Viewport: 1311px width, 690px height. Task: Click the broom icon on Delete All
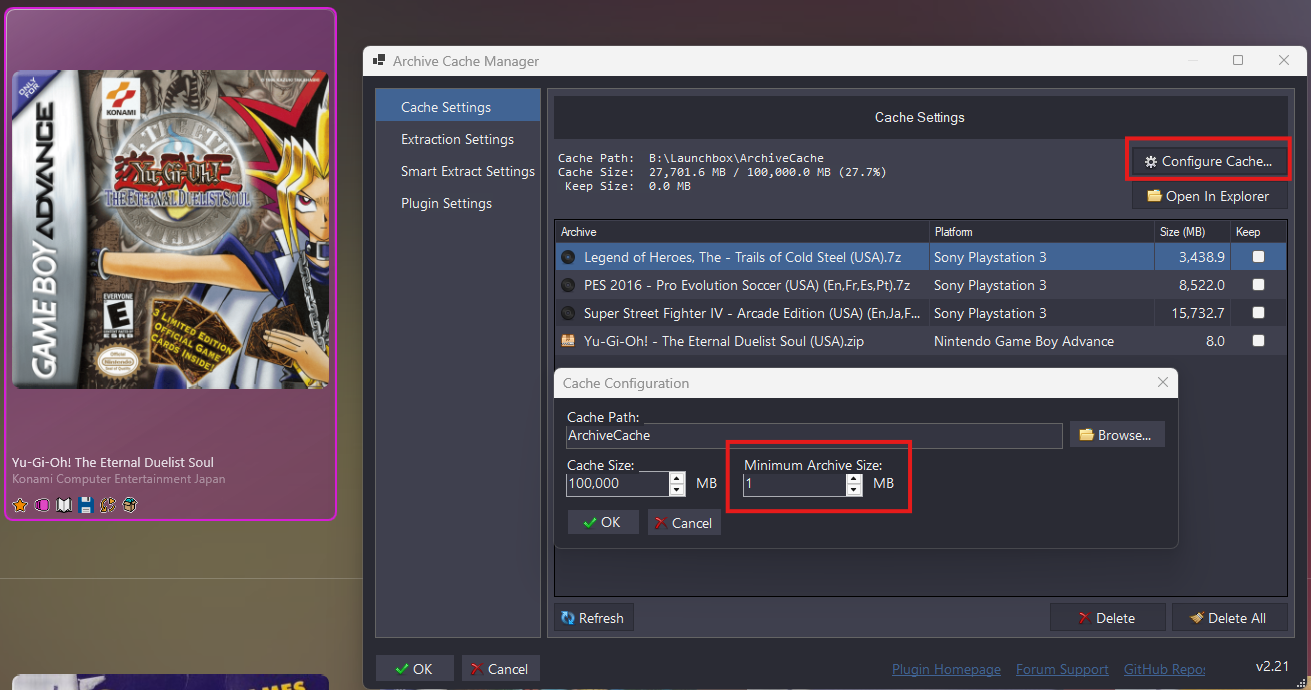pos(1197,618)
